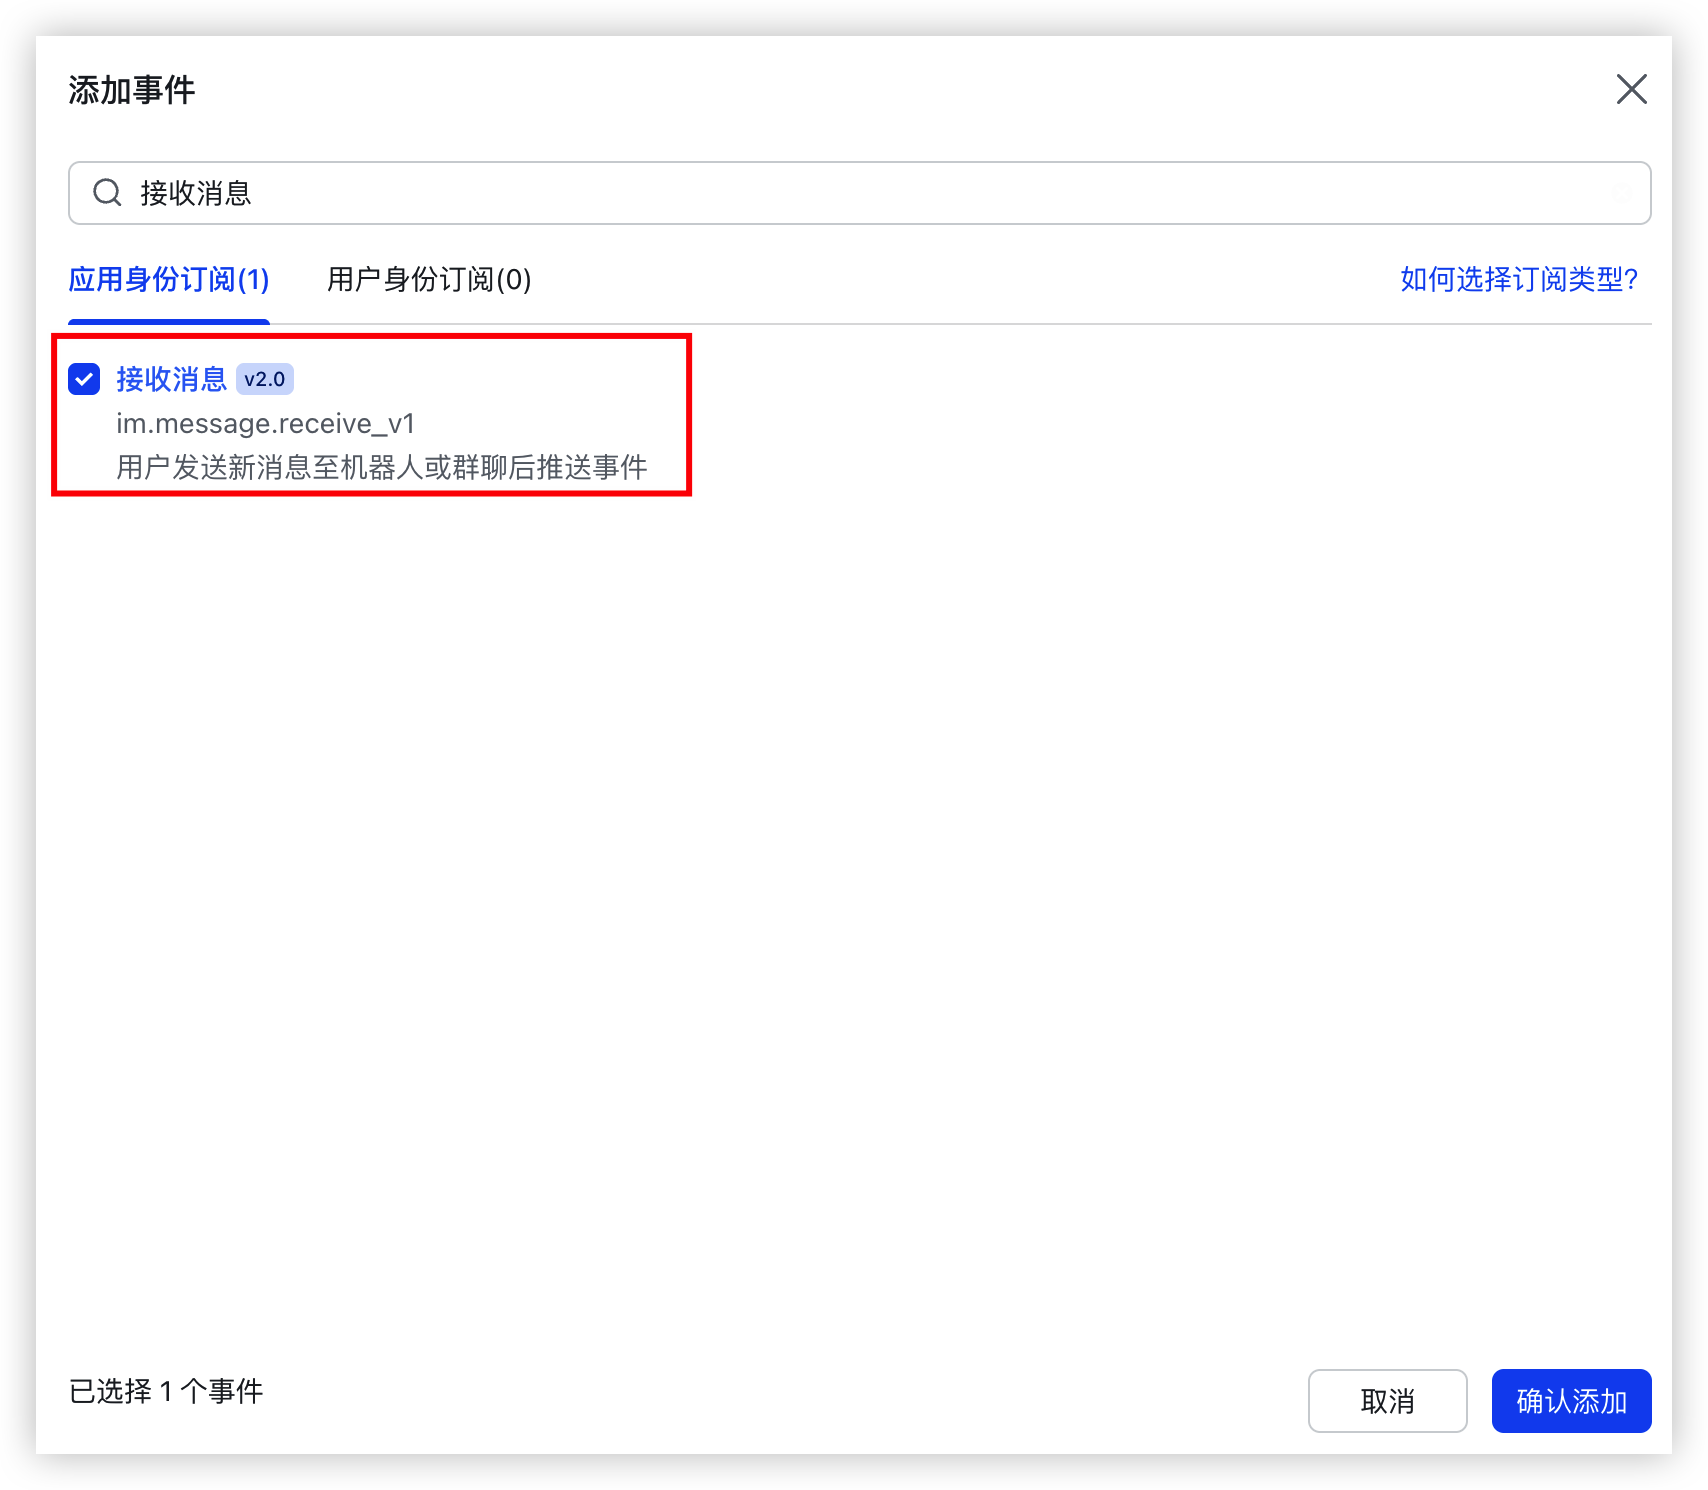The height and width of the screenshot is (1490, 1708).
Task: Click 已选择 1 个事件 status text
Action: coord(166,1391)
